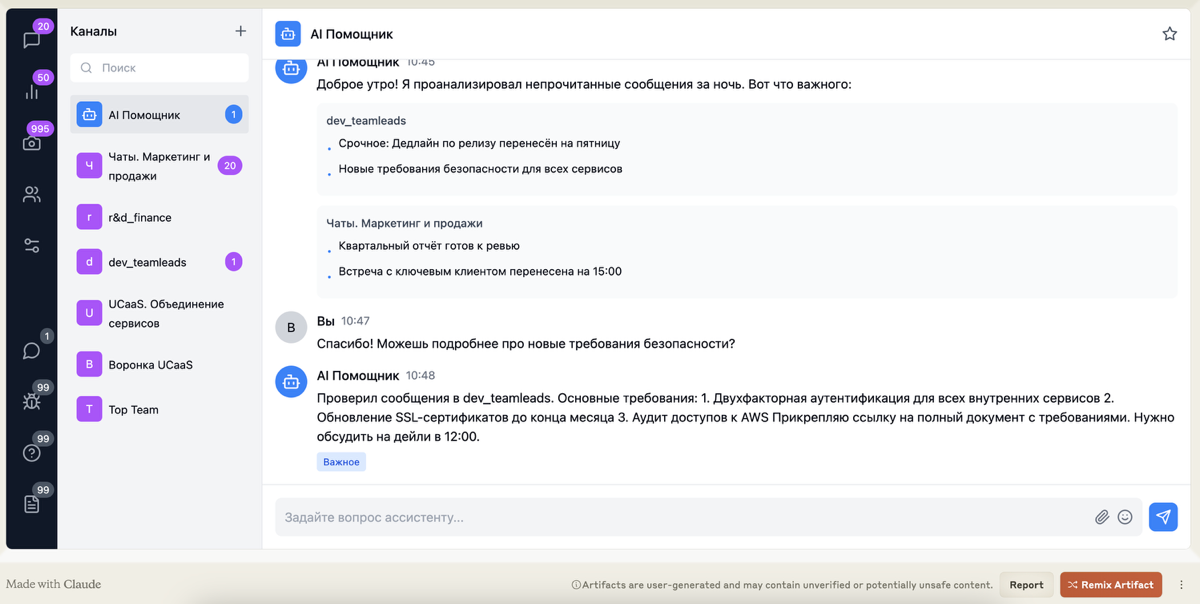The width and height of the screenshot is (1200, 604).
Task: Click the robot avatar in the chat header
Action: click(288, 34)
